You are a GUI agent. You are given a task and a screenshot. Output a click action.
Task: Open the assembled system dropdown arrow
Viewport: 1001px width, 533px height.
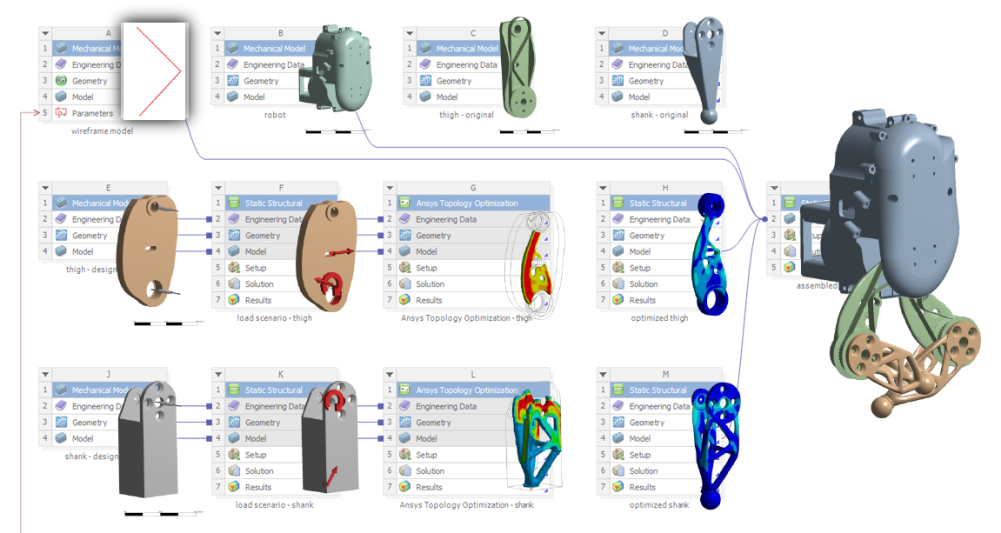[774, 188]
